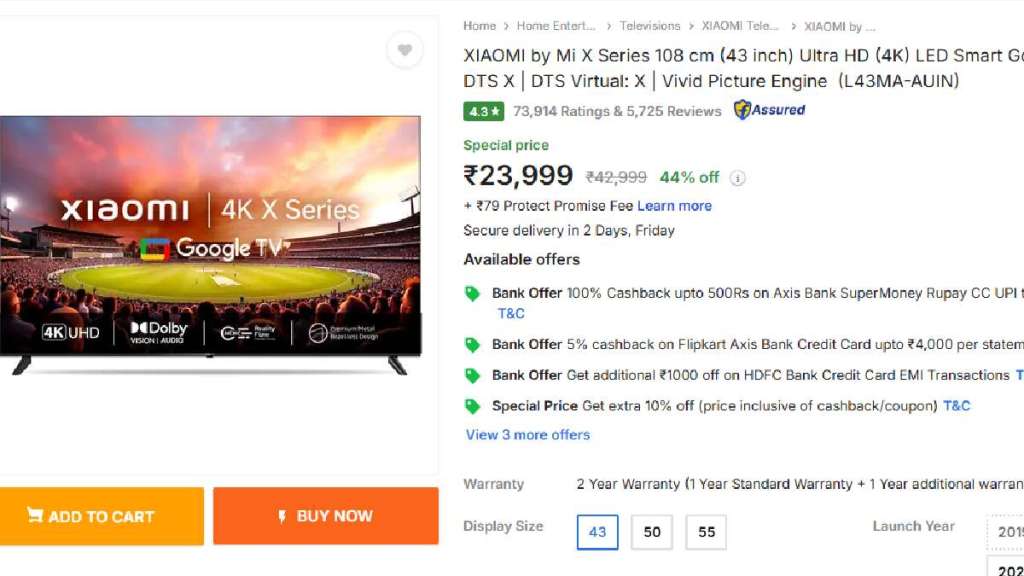Select the 50 inch display size

[x=652, y=532]
